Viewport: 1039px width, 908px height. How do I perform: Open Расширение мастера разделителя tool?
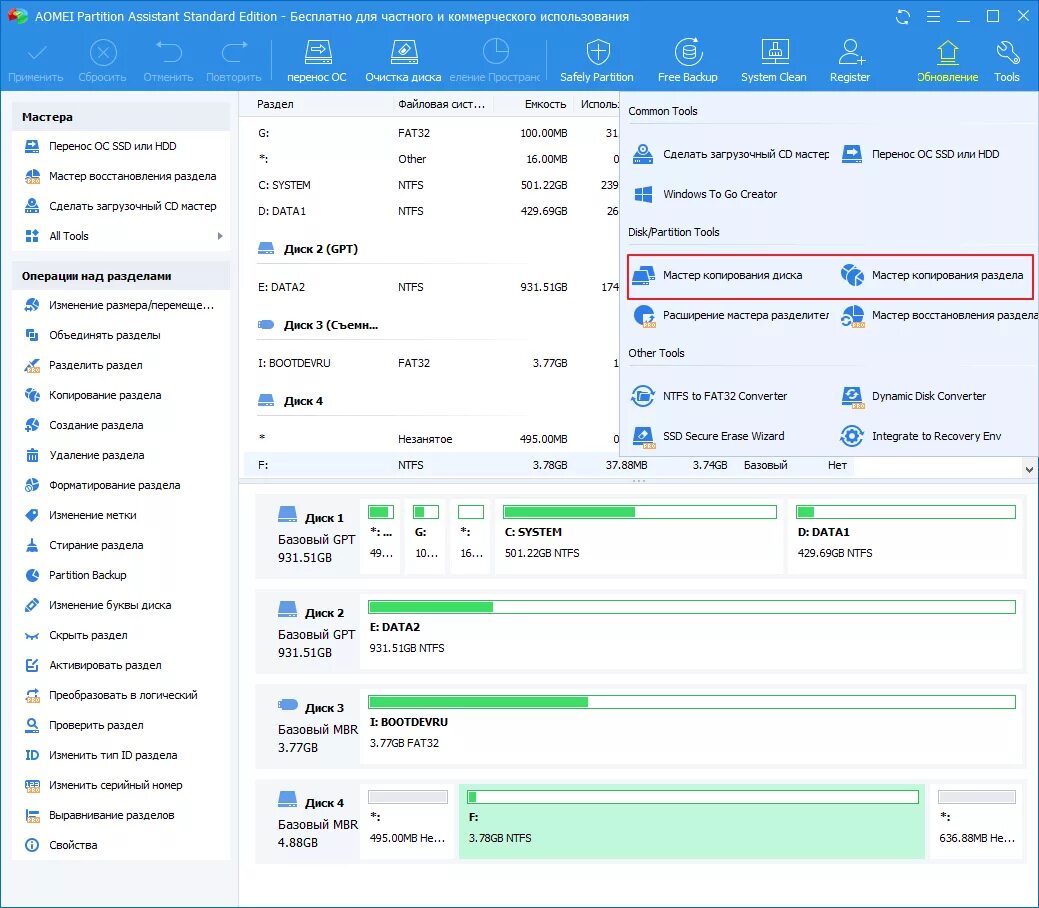tap(730, 315)
